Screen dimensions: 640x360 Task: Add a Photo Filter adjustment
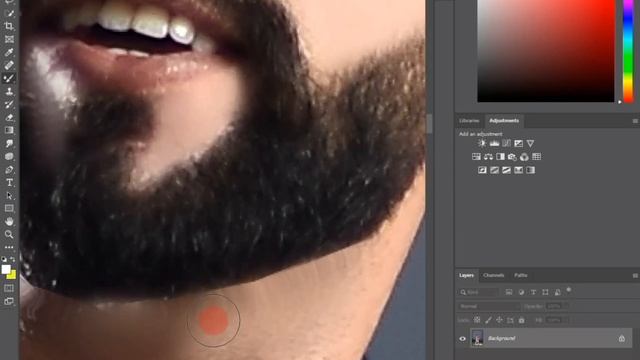click(512, 157)
